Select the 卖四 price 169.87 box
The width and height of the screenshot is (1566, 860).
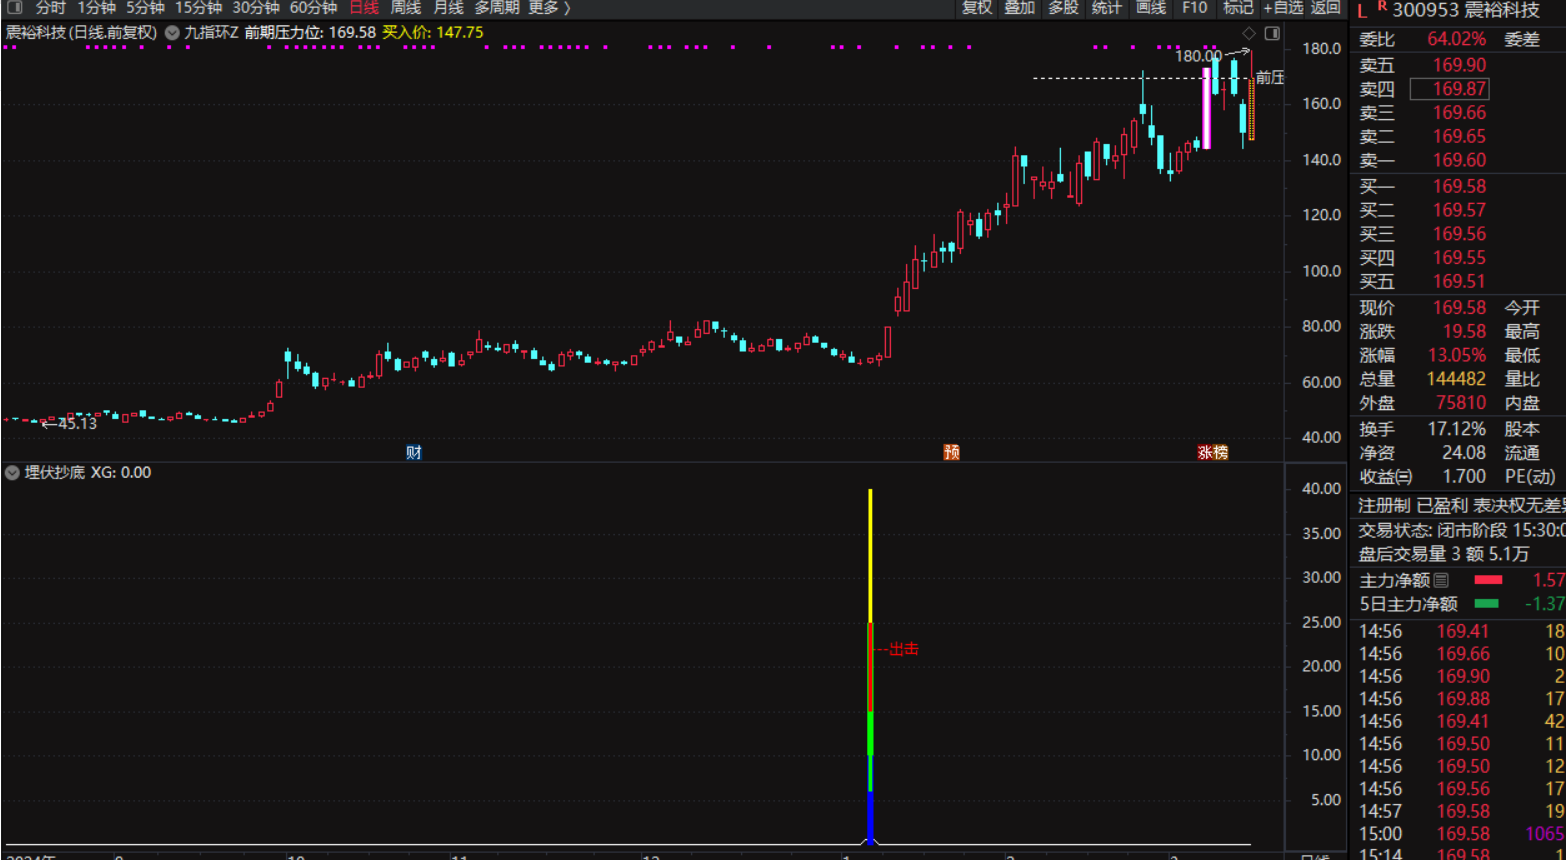click(1449, 89)
